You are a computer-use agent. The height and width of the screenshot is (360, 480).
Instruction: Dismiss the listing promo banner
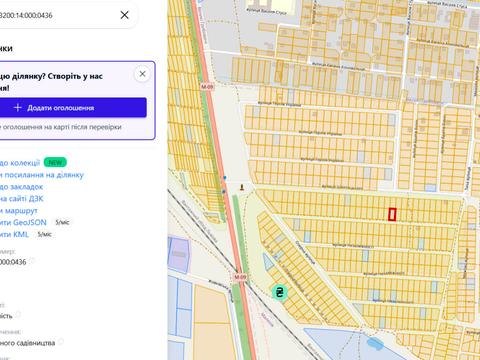coord(142,74)
